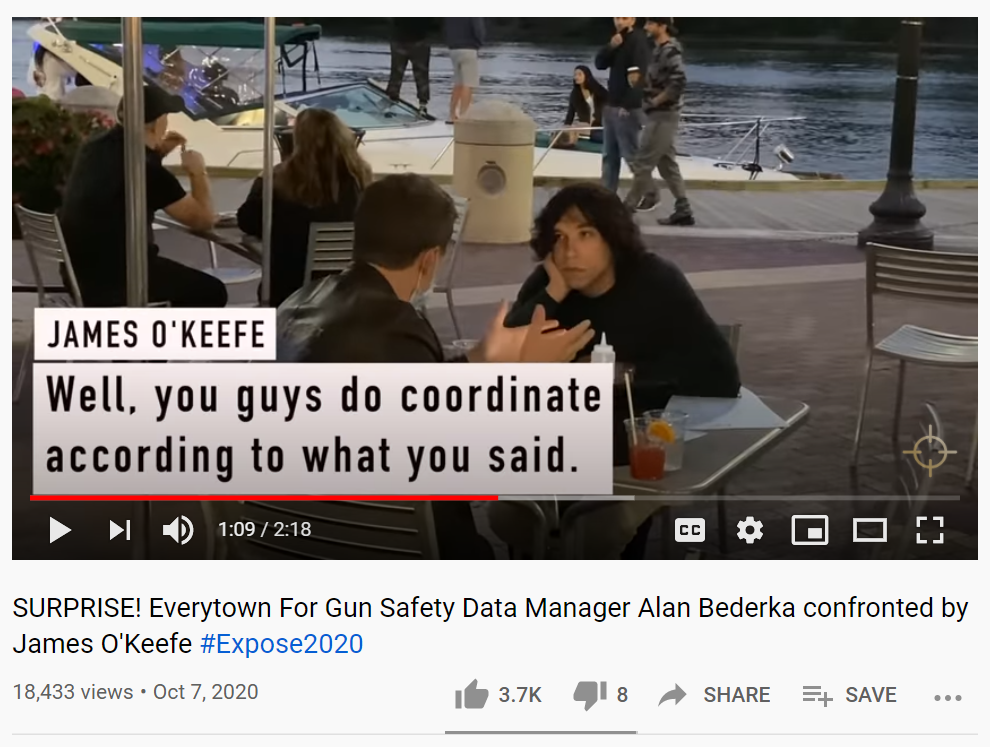Open the #Expose2020 hashtag link
The height and width of the screenshot is (747, 990).
pos(282,644)
